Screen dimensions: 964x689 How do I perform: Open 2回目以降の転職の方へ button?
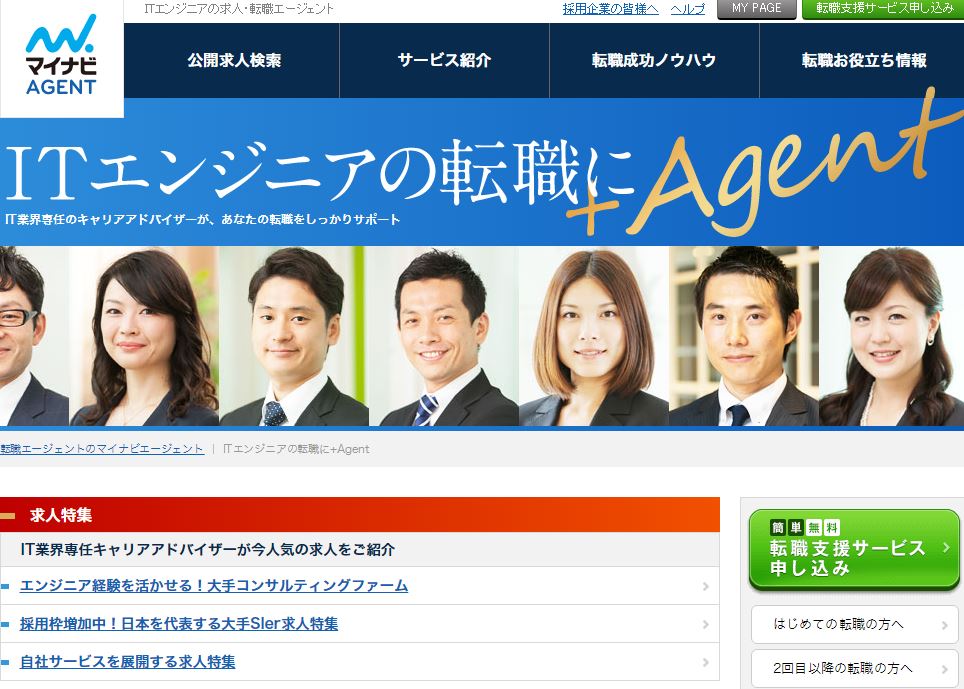click(855, 668)
